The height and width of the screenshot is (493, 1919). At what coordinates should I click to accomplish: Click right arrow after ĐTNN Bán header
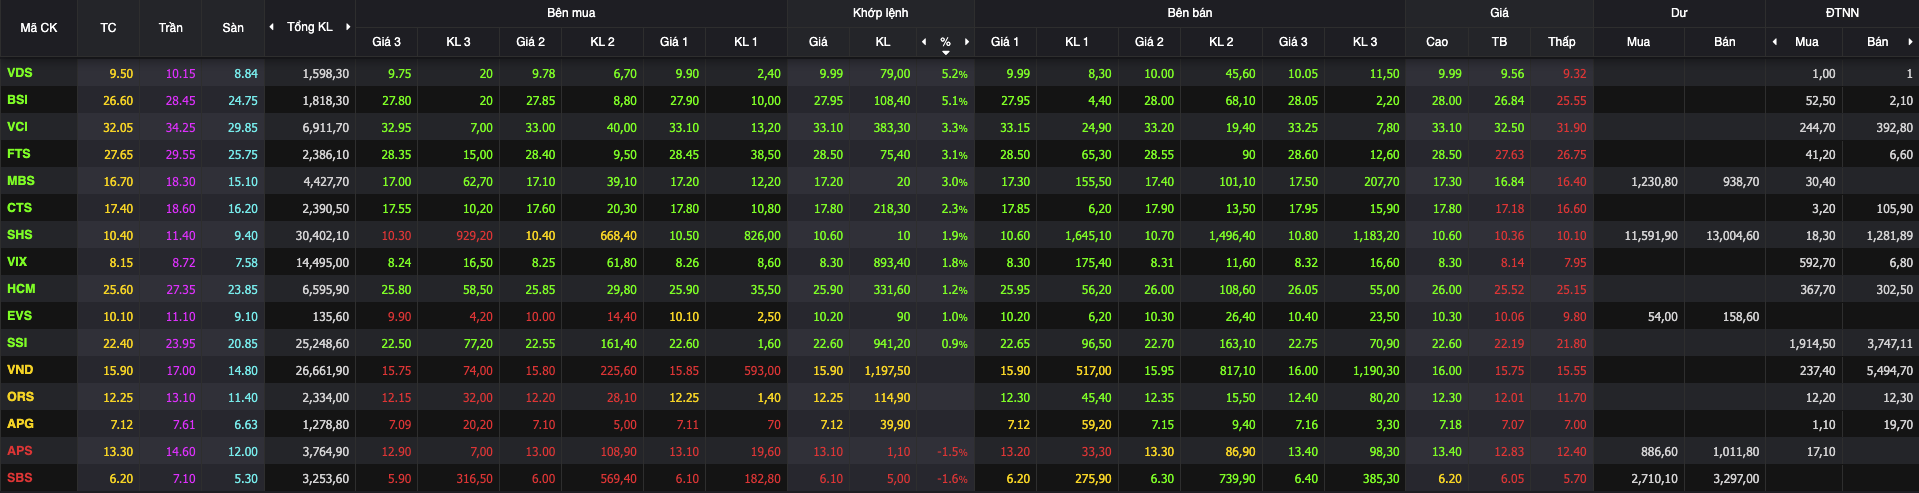[1910, 42]
